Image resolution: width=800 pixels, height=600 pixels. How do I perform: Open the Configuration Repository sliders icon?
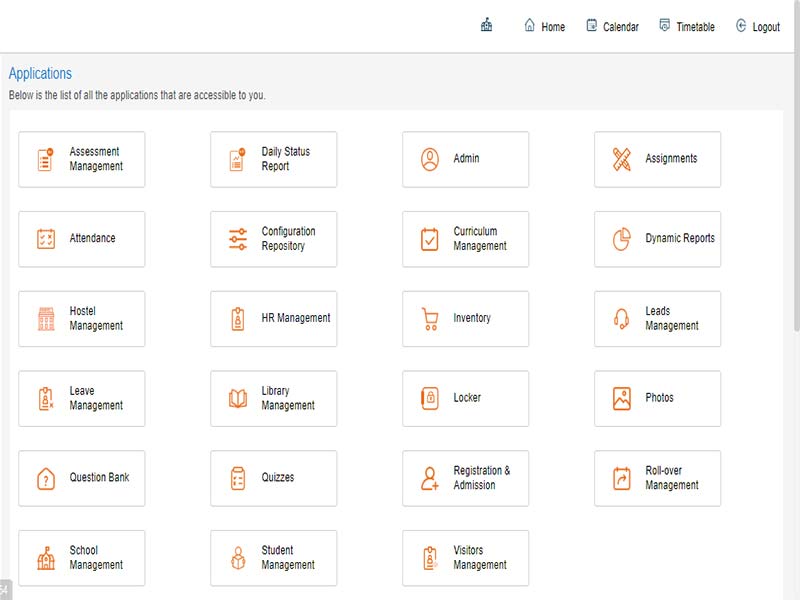click(x=237, y=239)
